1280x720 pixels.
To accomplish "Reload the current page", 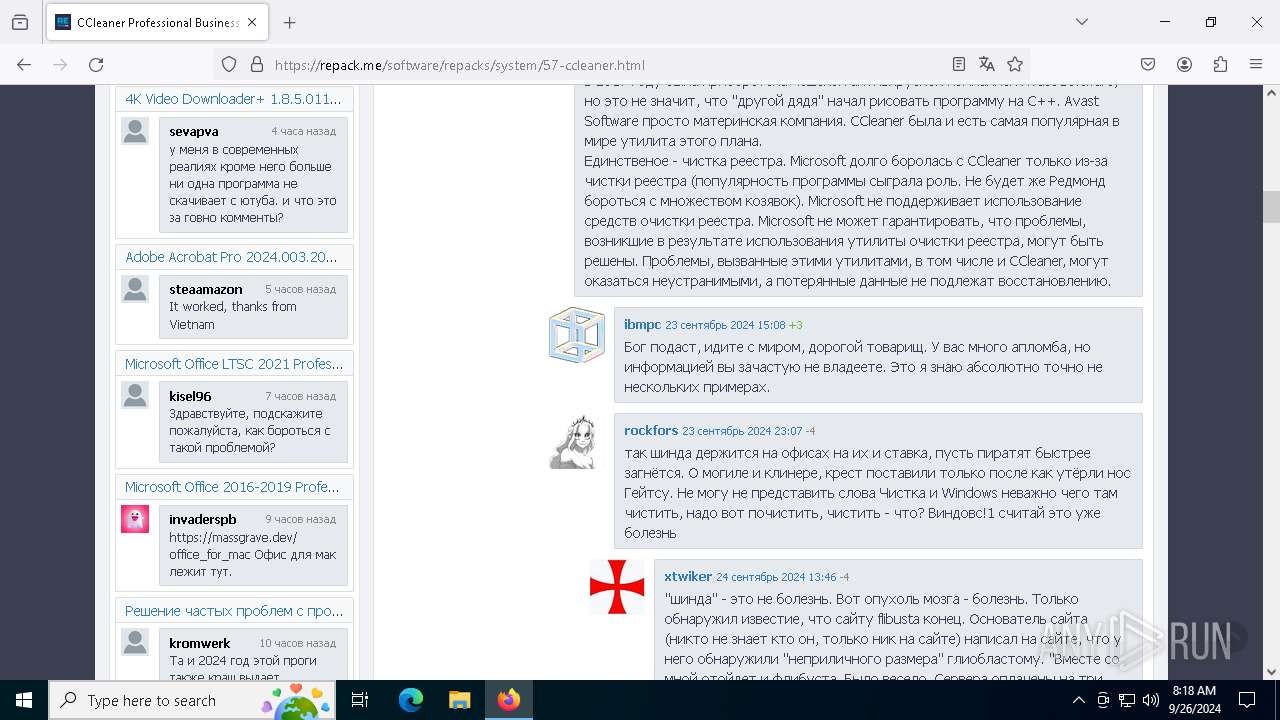I will click(x=96, y=64).
